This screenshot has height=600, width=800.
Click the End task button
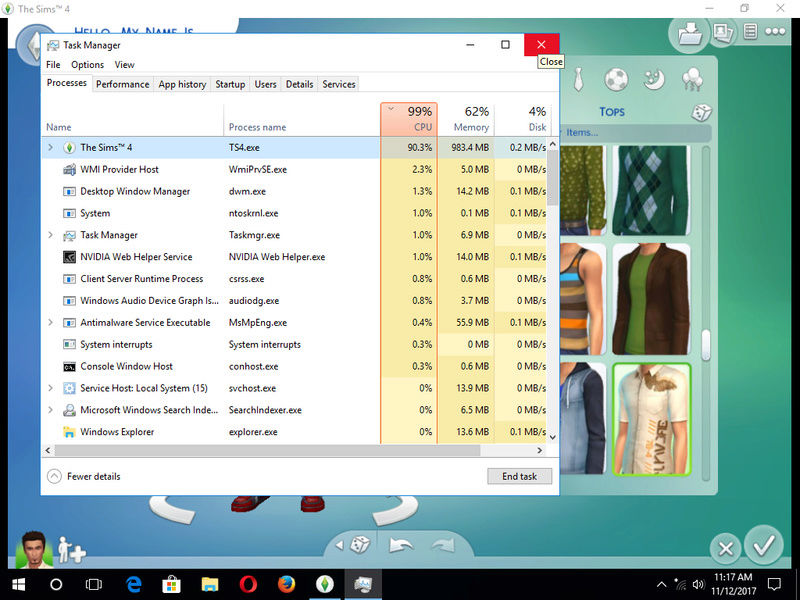point(519,476)
